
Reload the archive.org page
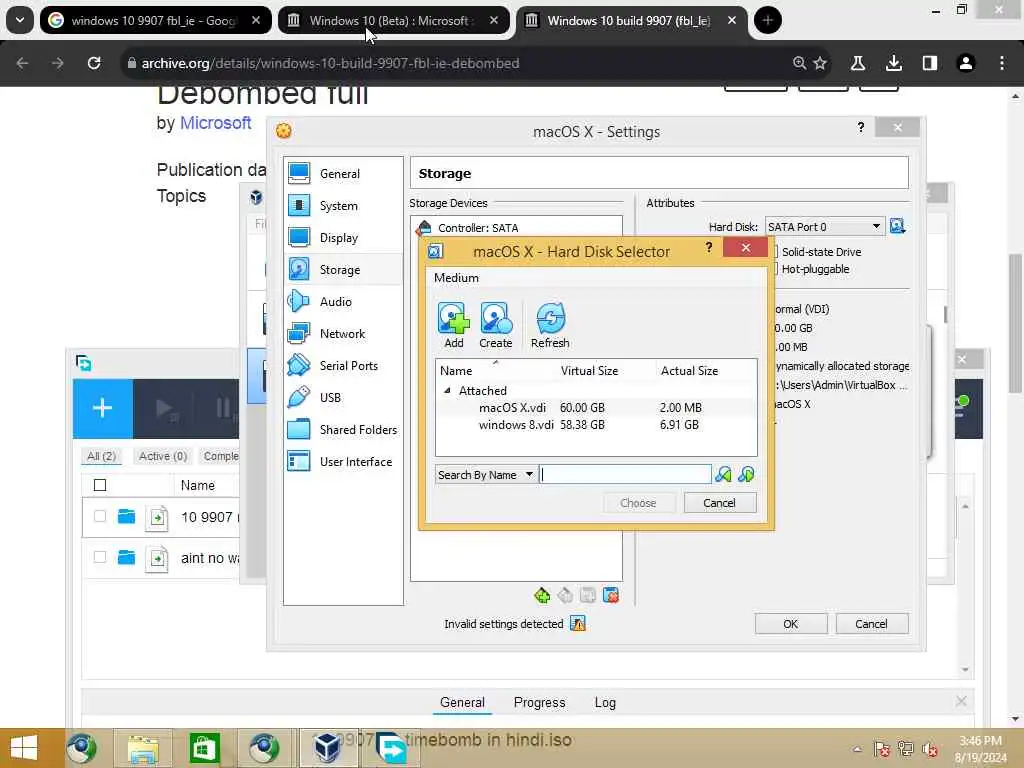point(94,63)
